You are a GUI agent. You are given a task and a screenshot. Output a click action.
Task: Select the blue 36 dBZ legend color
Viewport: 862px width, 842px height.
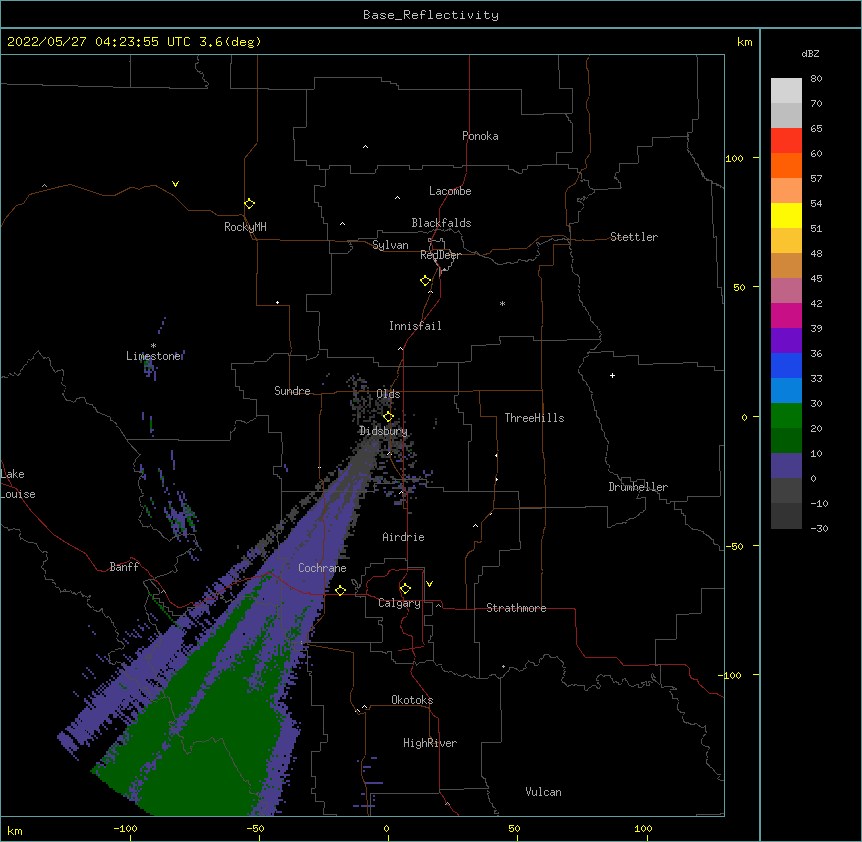click(x=786, y=365)
